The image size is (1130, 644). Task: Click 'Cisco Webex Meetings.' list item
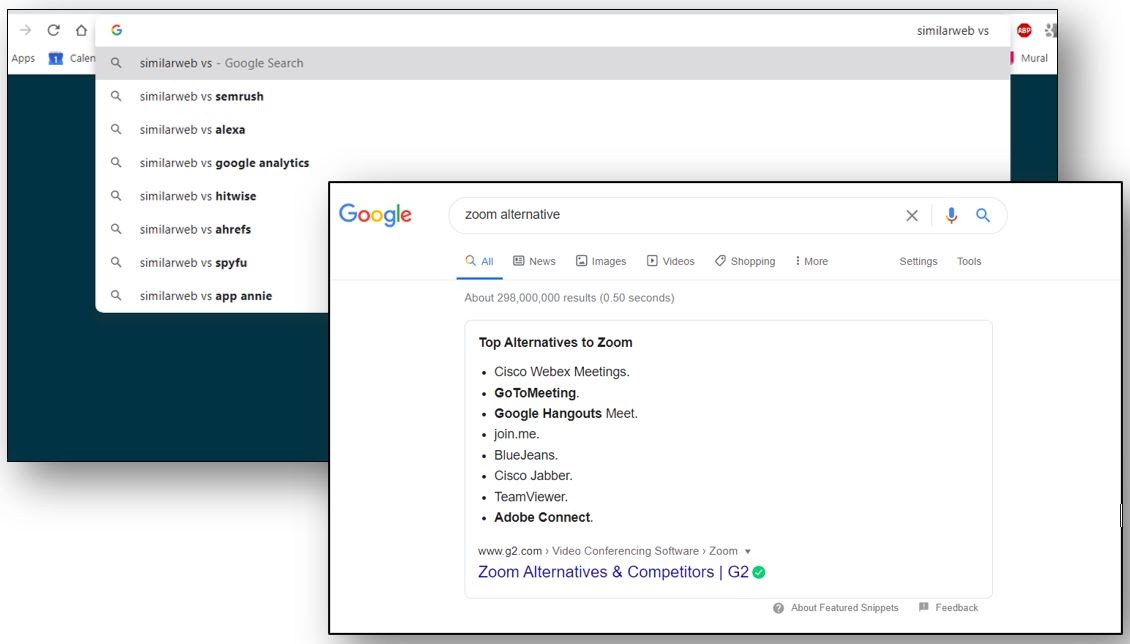tap(561, 372)
